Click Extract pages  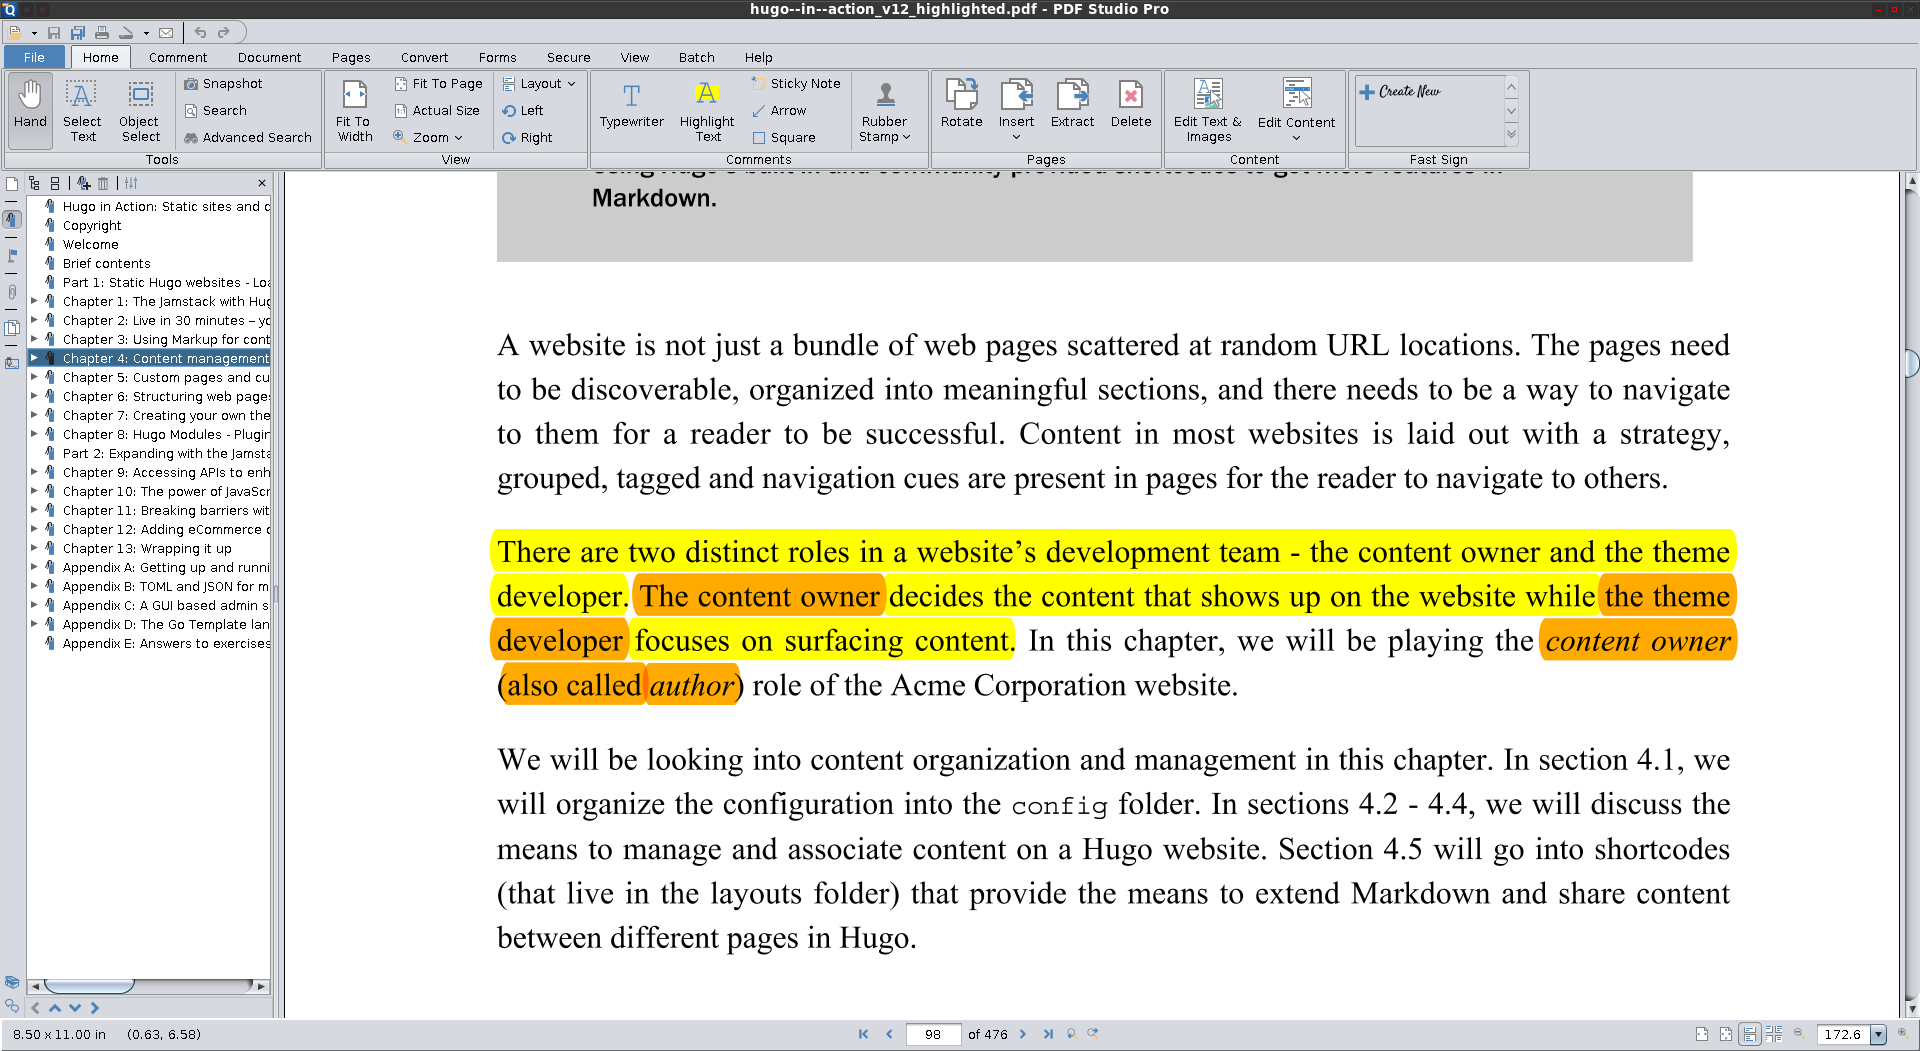tap(1072, 105)
